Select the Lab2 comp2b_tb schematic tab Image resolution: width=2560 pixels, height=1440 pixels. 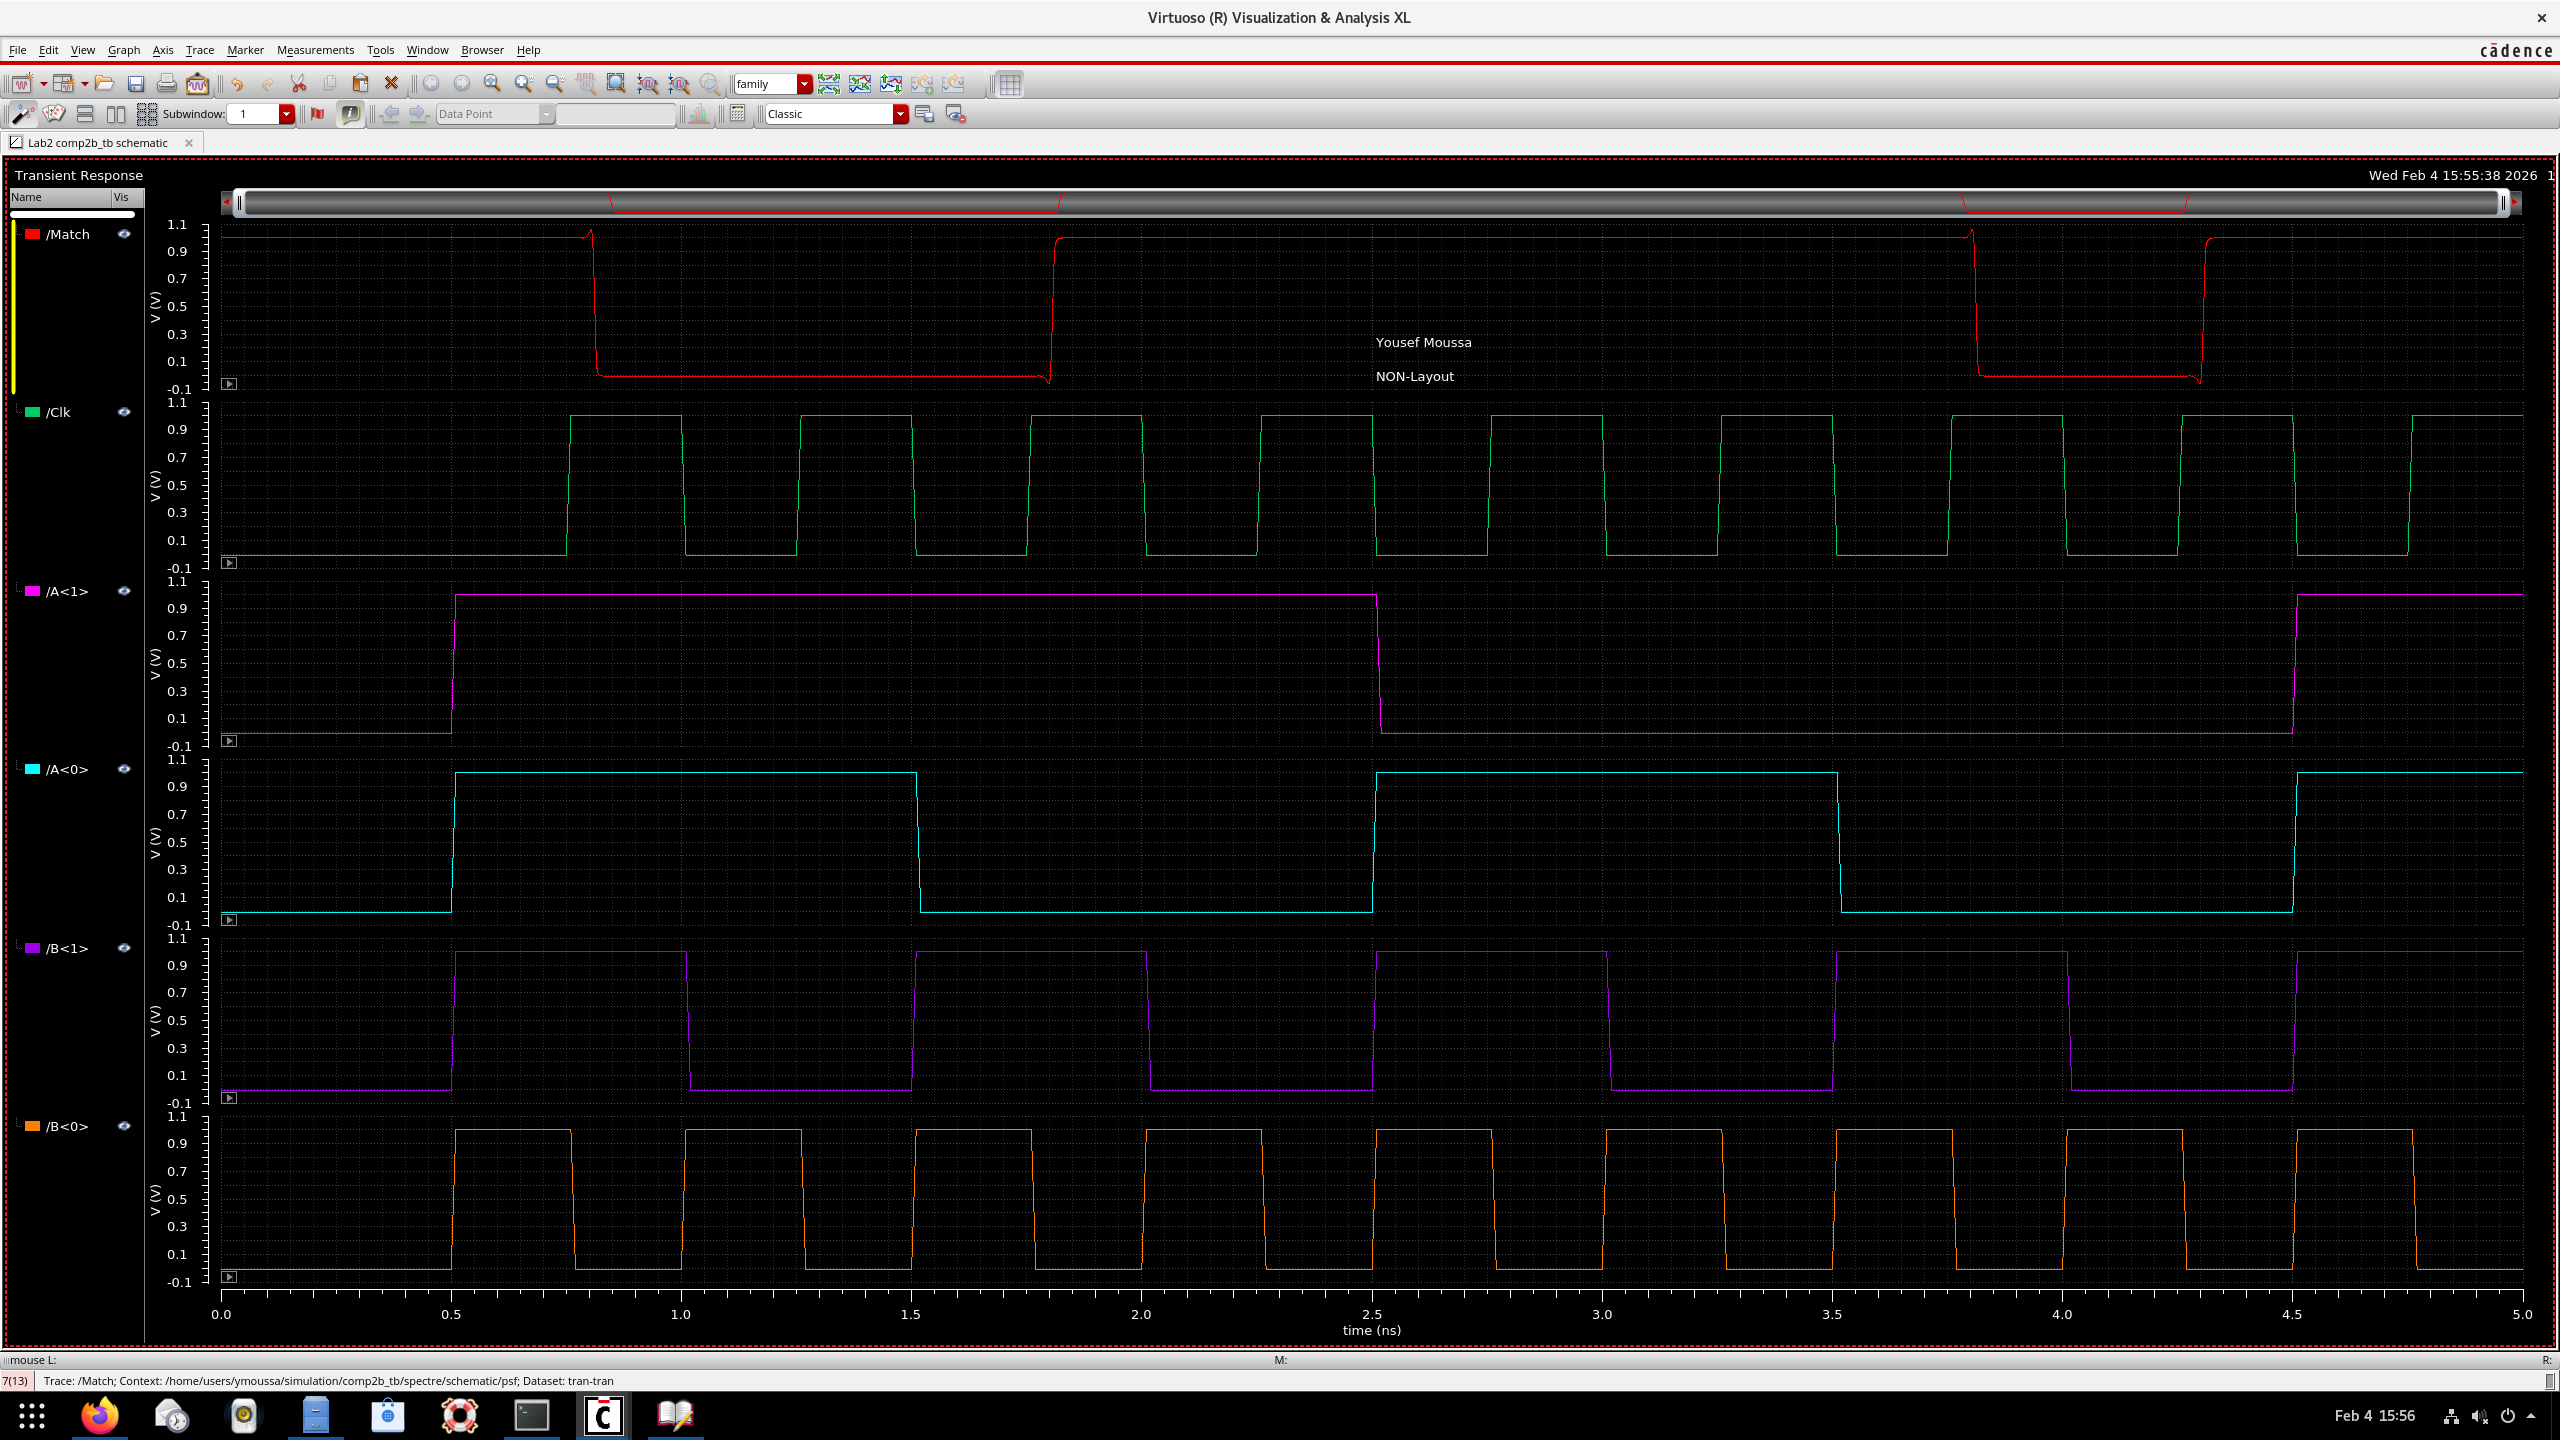point(100,142)
